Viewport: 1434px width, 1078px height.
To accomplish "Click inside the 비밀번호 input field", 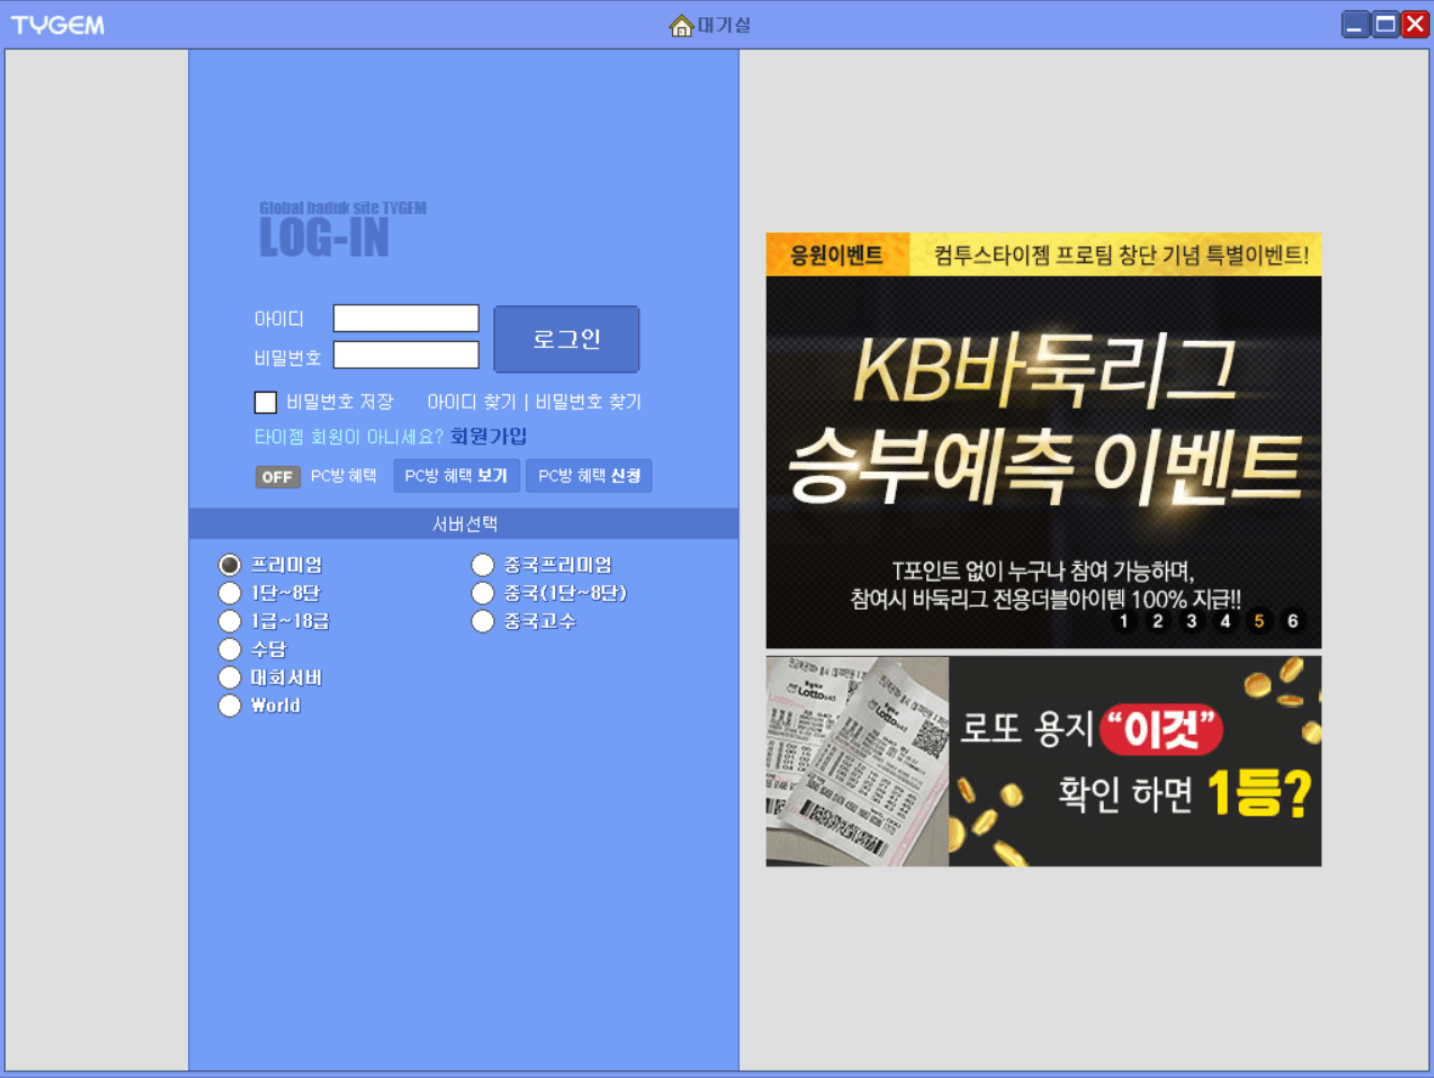I will (x=405, y=355).
